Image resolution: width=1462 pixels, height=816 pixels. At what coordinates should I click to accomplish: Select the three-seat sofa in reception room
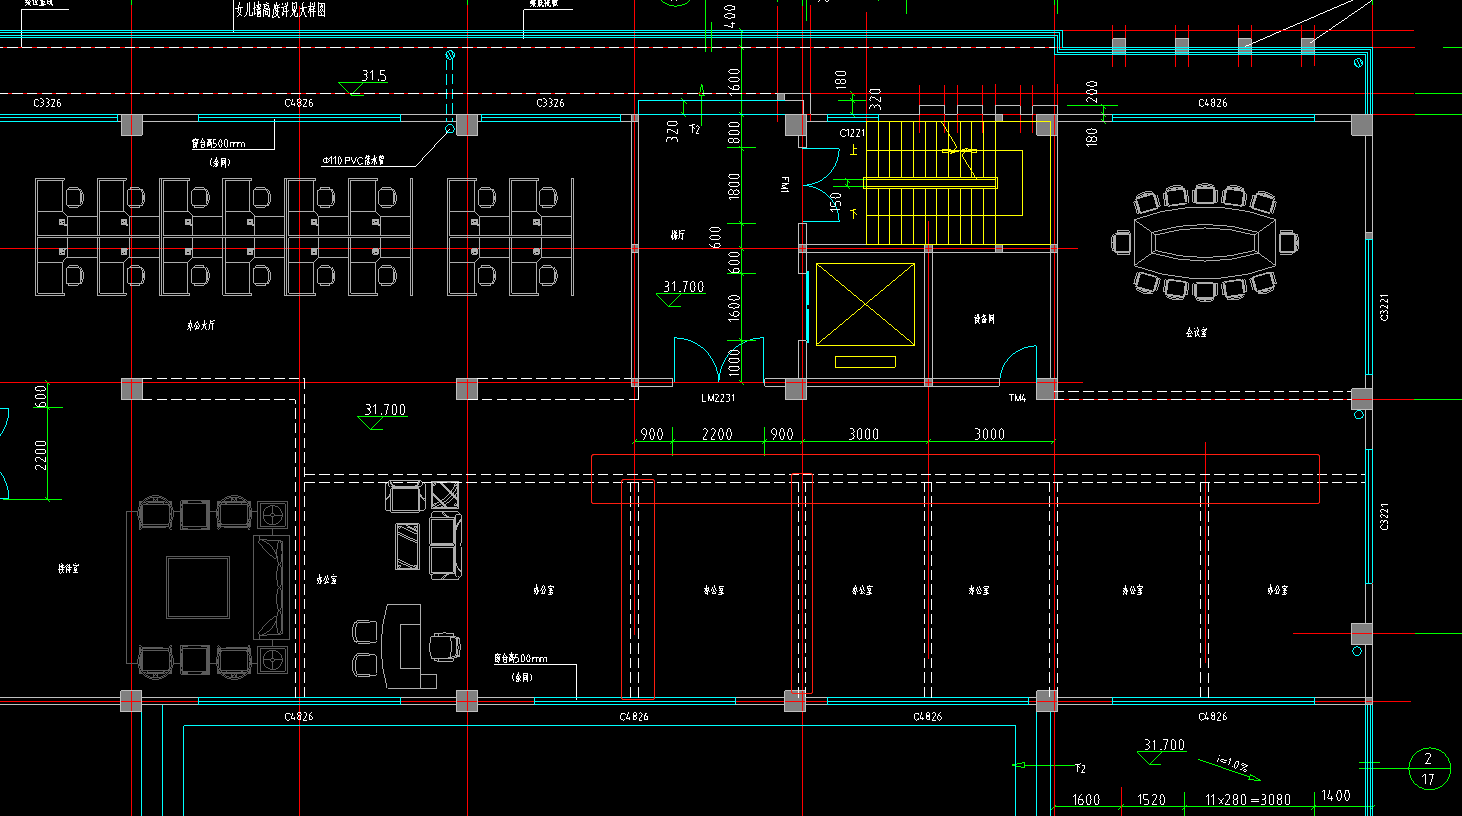(270, 587)
